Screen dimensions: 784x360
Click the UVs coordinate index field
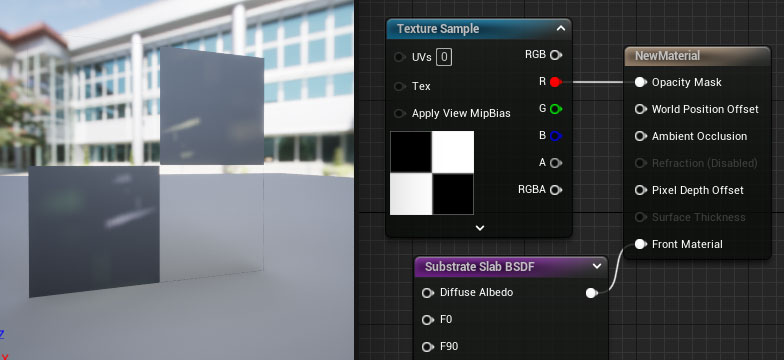click(x=444, y=58)
